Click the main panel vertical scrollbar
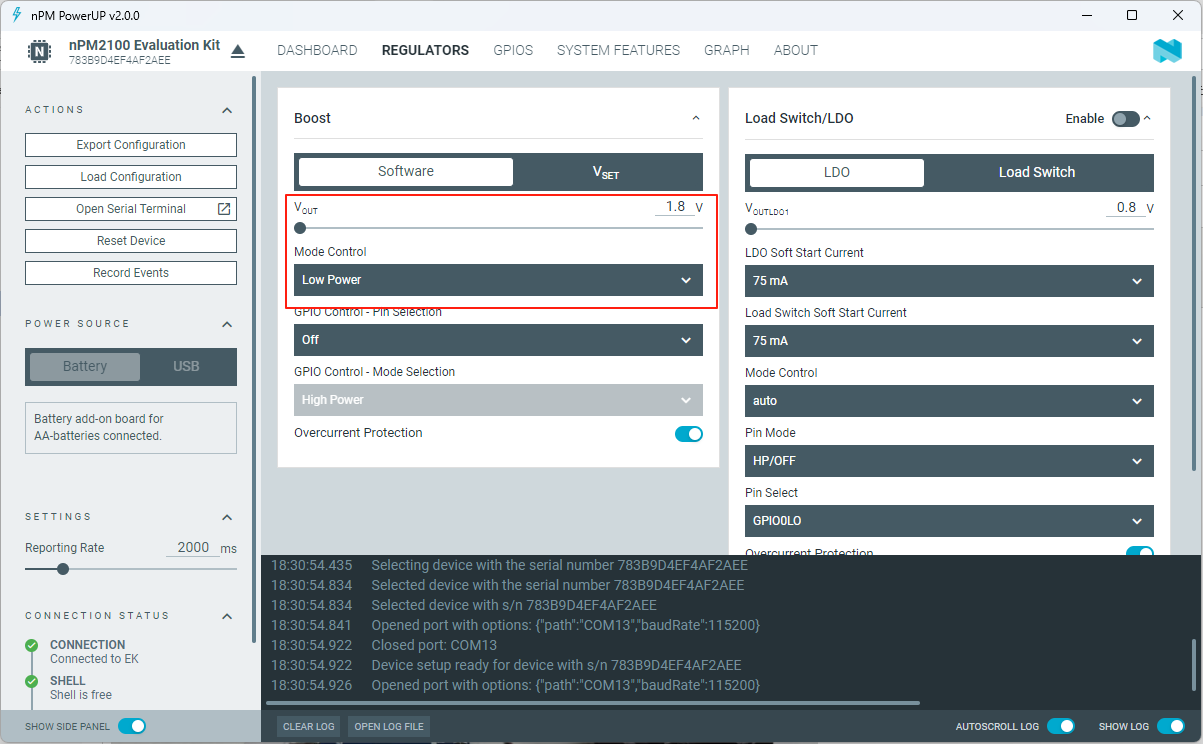This screenshot has height=744, width=1203. pos(1195,275)
